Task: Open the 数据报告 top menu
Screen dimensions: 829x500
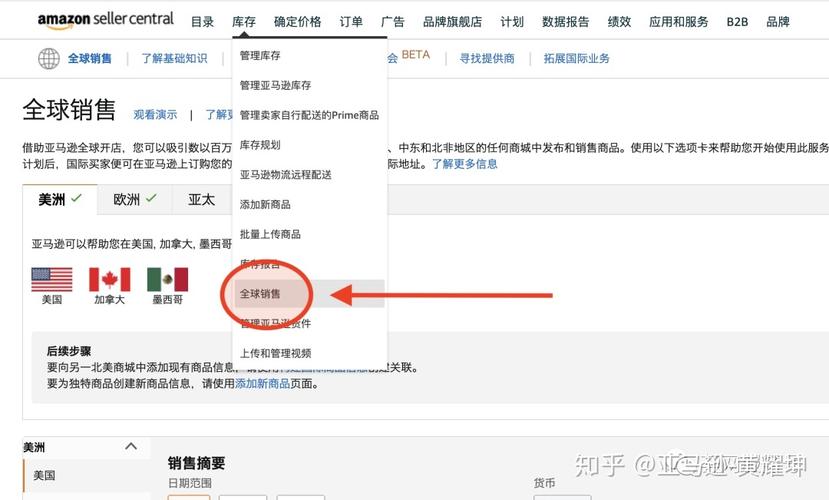Action: [566, 22]
